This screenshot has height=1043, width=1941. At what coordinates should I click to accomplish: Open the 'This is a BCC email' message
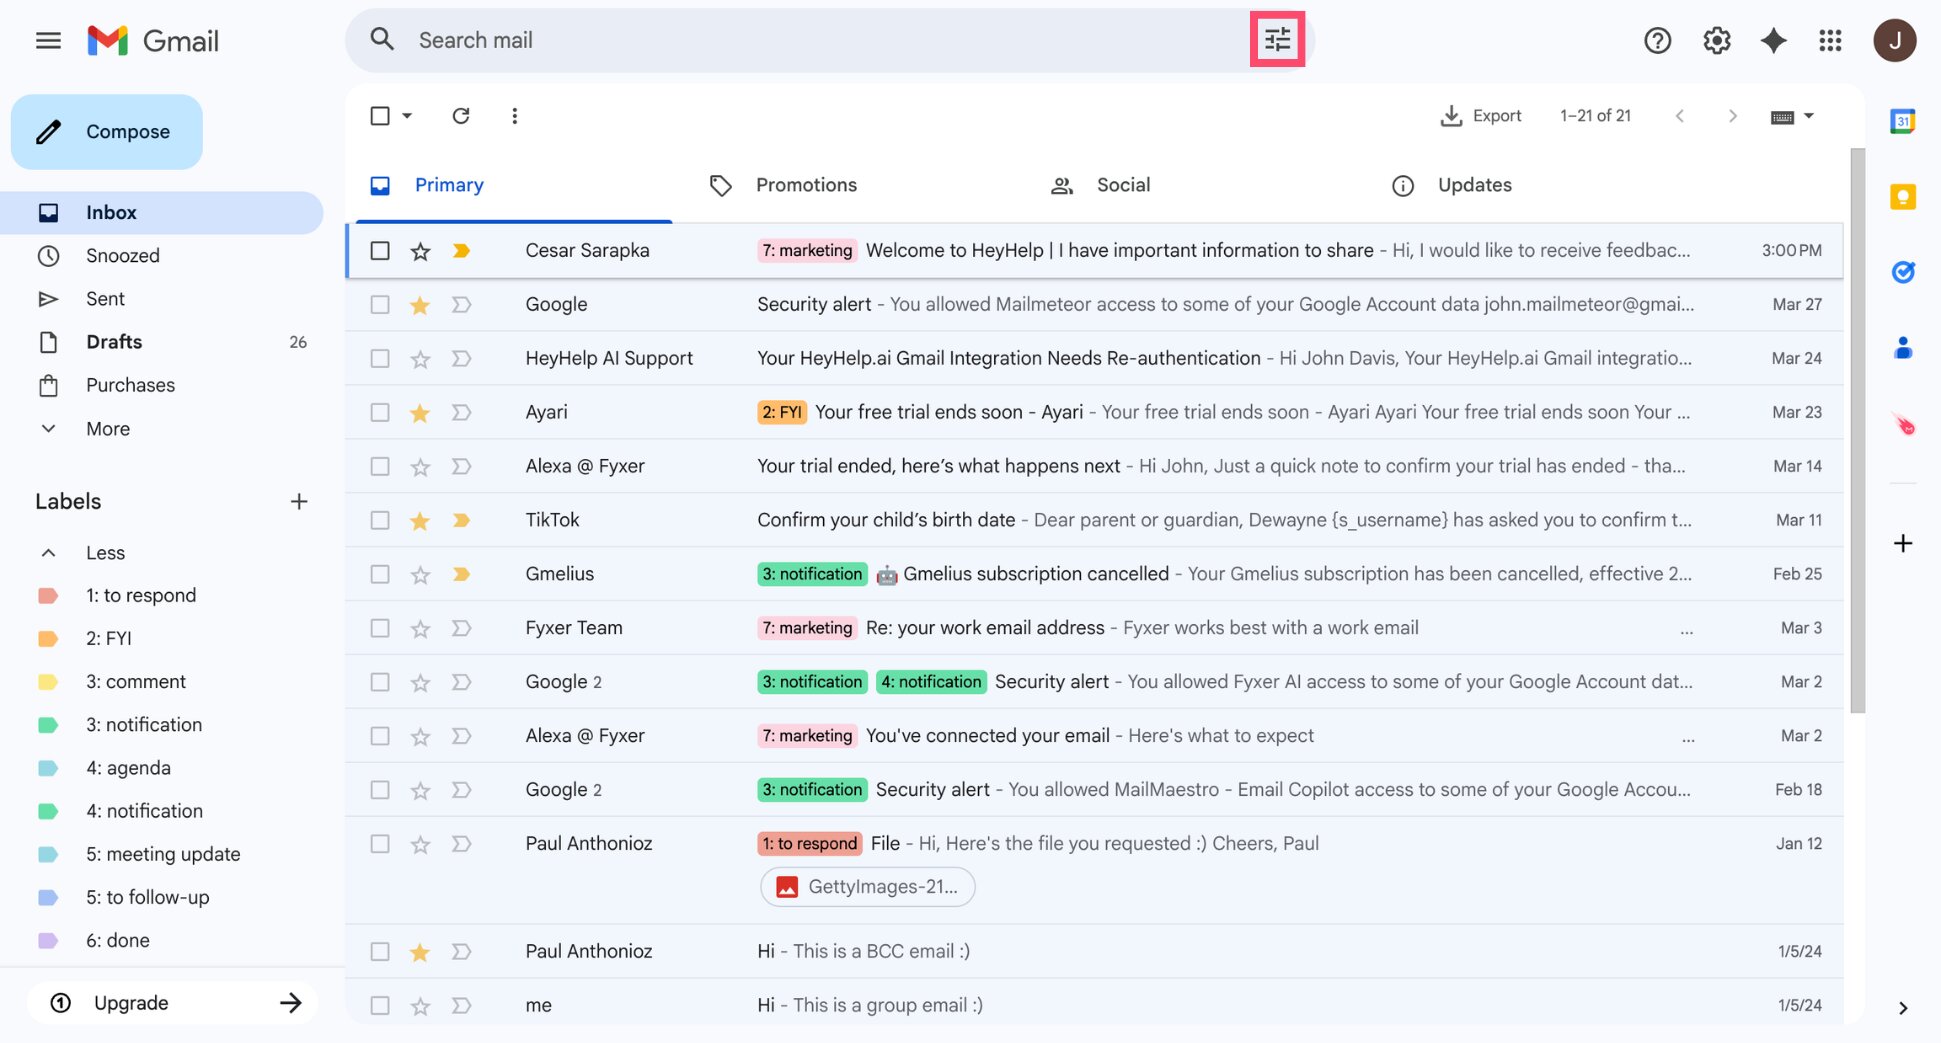point(1094,952)
